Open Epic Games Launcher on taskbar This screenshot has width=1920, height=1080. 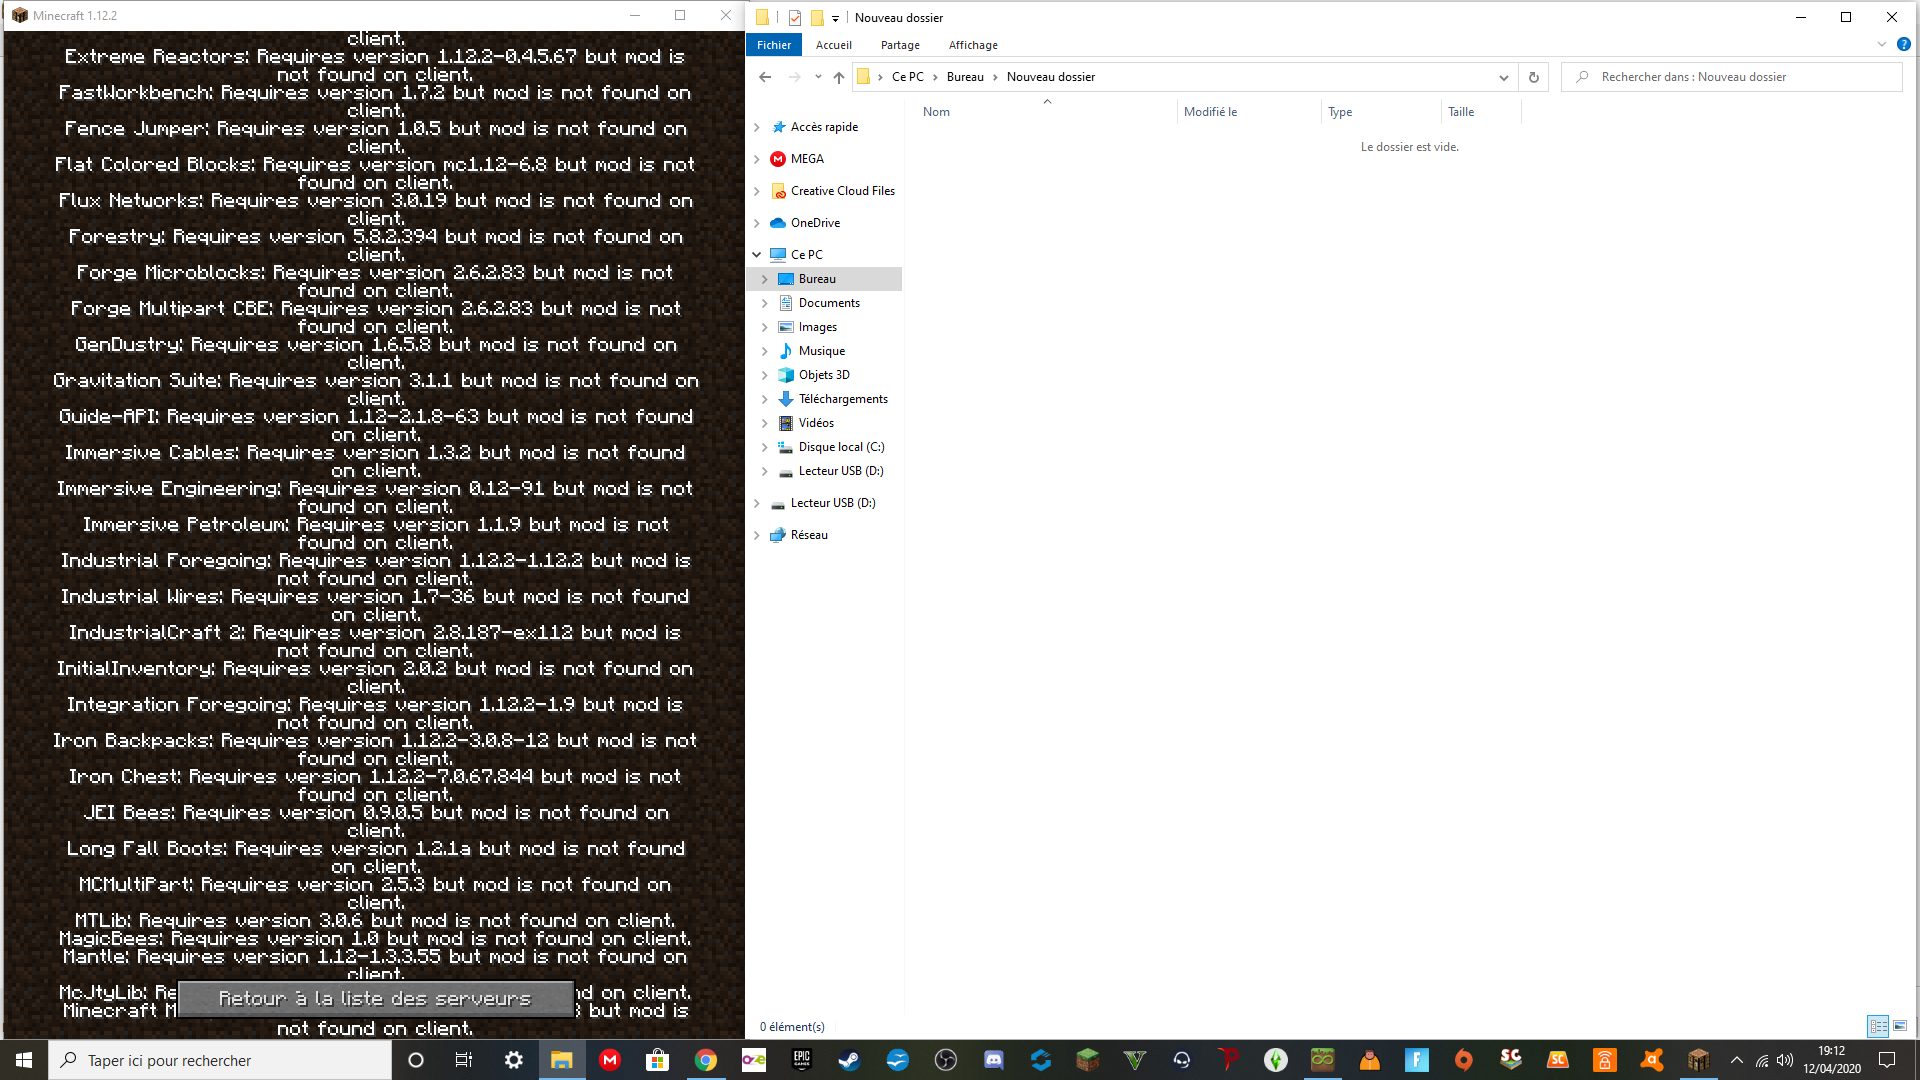point(801,1060)
